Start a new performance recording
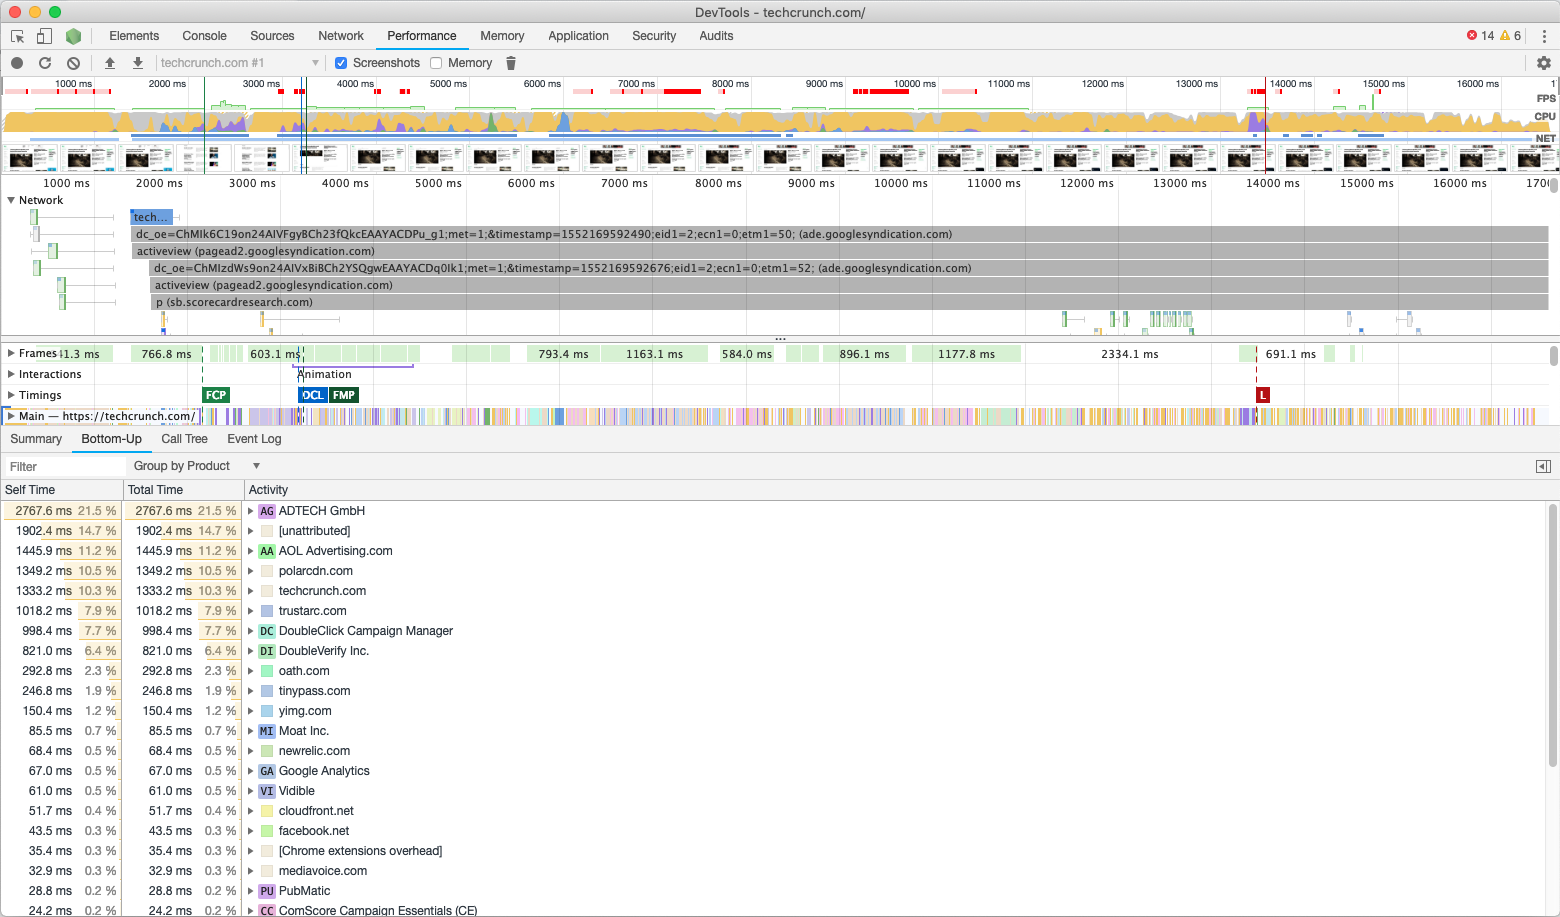This screenshot has height=917, width=1560. [16, 62]
